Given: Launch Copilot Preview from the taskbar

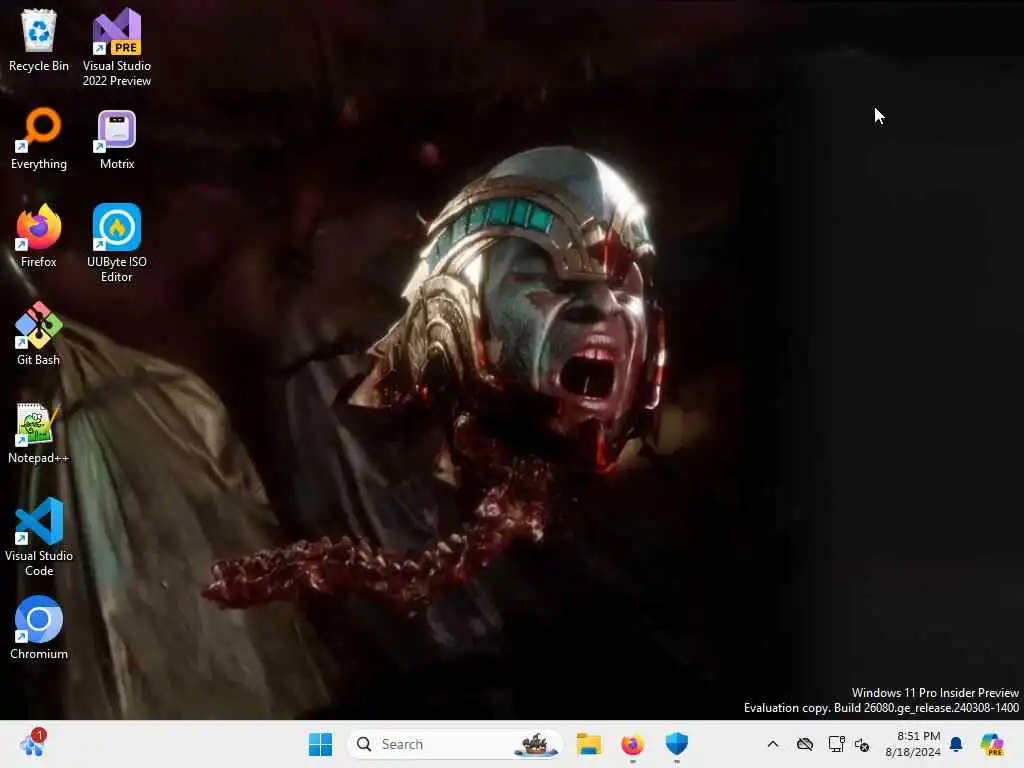Looking at the screenshot, I should [992, 744].
